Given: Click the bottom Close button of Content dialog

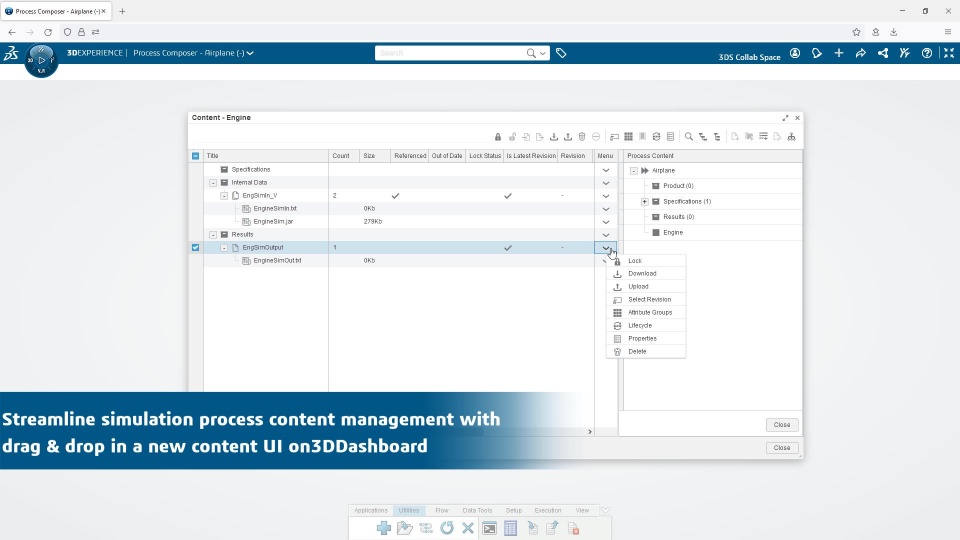Looking at the screenshot, I should [x=782, y=448].
